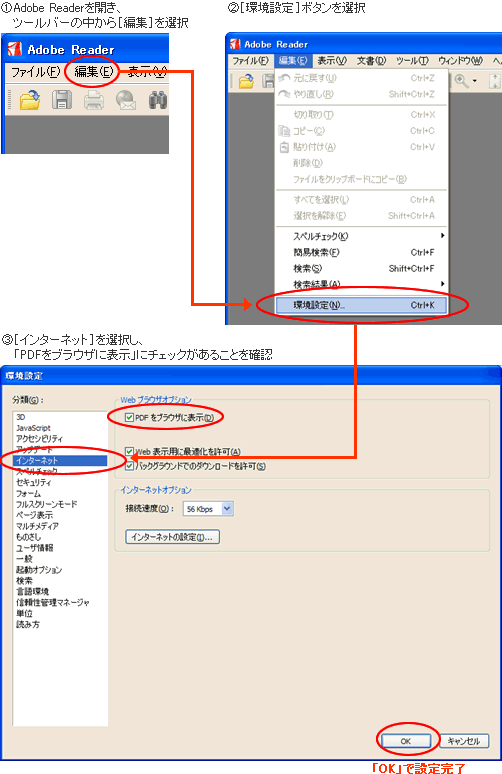Screen dimensions: 502x774
Task: Click binoculars Search icon in first Adobe Reader window
Action: pos(157,100)
